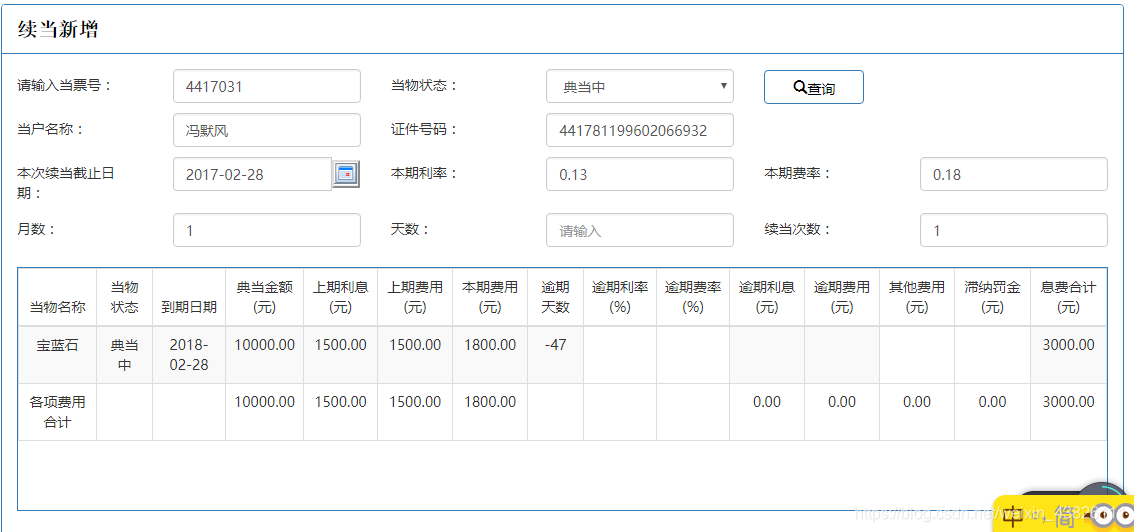Select the 当户名称 field containing 冯默风
The height and width of the screenshot is (532, 1134).
point(267,130)
